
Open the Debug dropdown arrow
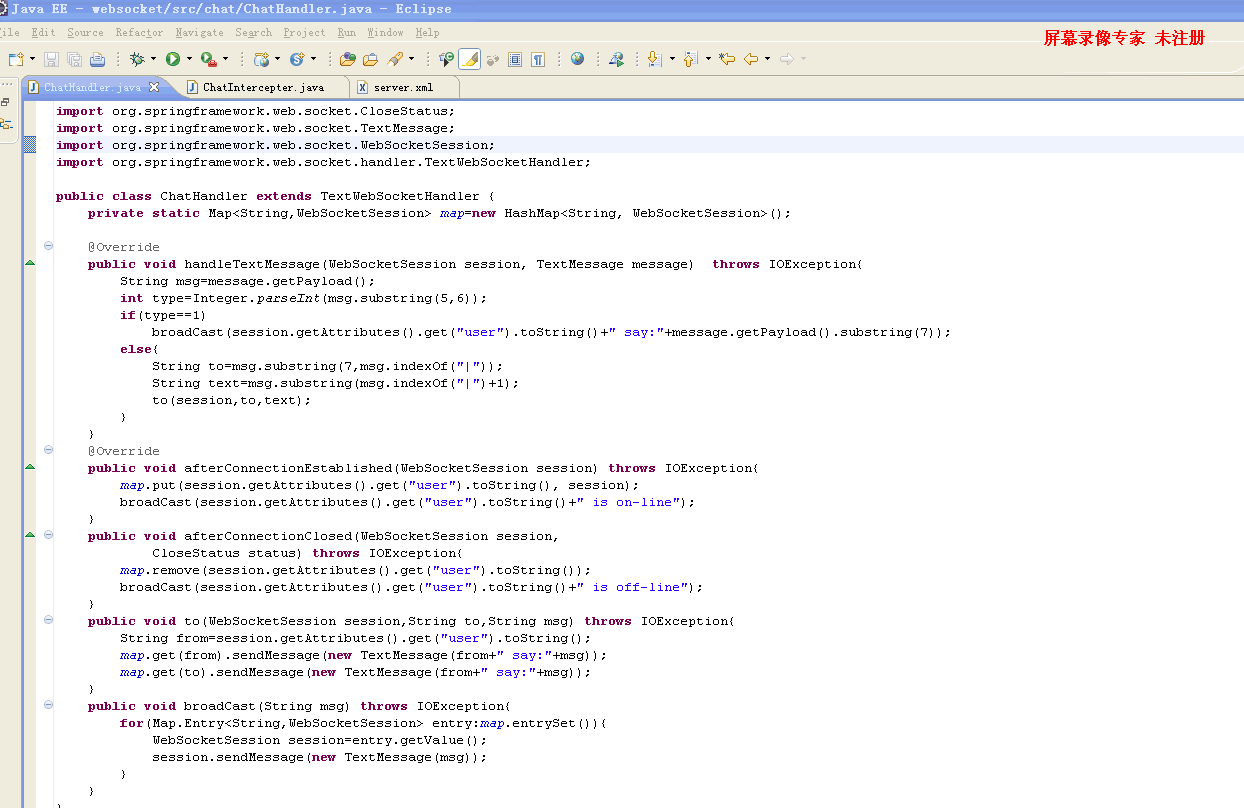click(x=153, y=59)
